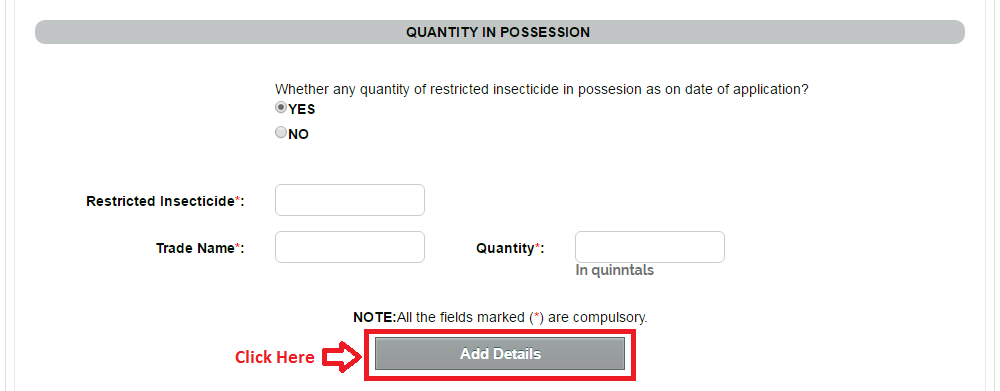Focus the Restricted Insecticide input field
The height and width of the screenshot is (391, 1000).
[349, 200]
